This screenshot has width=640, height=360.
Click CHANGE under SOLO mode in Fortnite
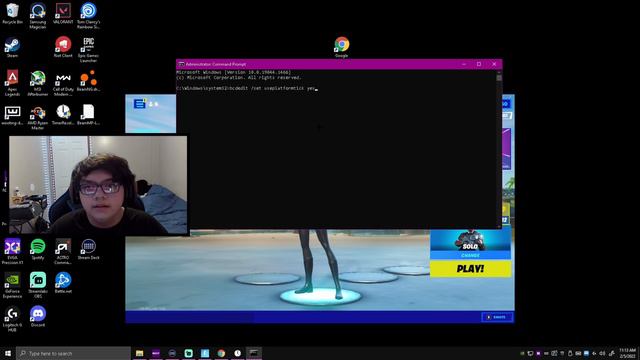pyautogui.click(x=470, y=256)
